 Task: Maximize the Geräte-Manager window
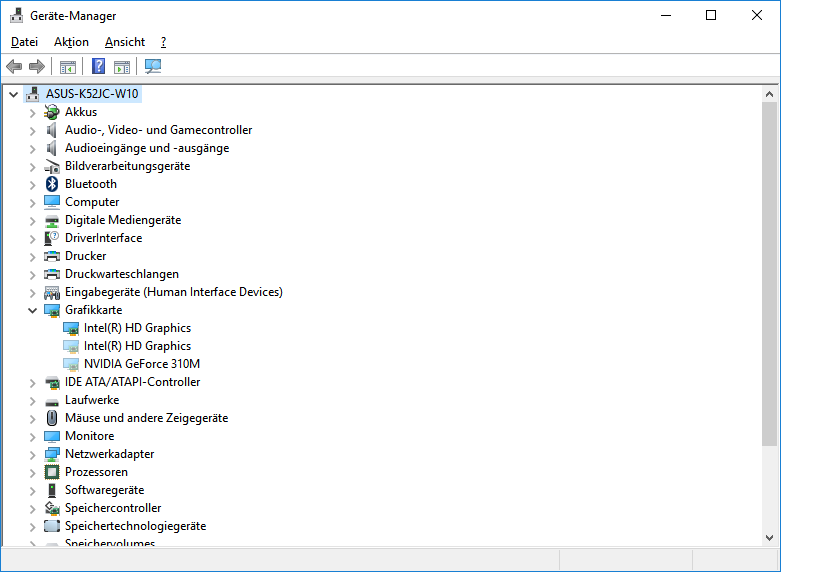coord(711,16)
